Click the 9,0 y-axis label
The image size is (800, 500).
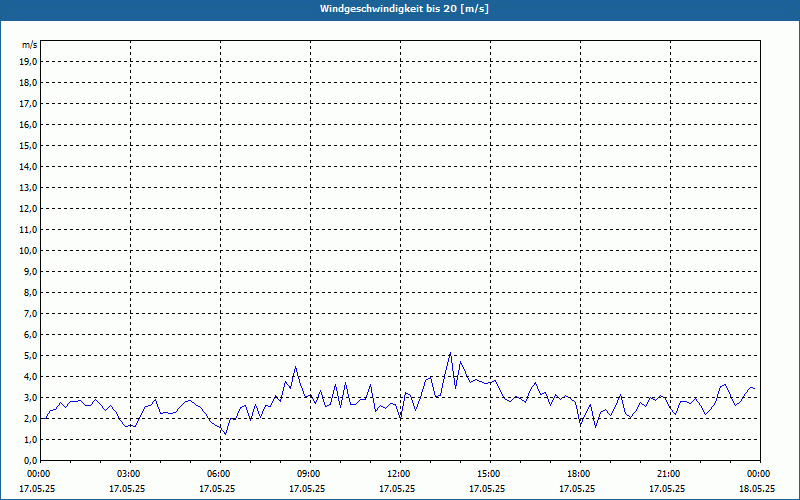(x=30, y=271)
